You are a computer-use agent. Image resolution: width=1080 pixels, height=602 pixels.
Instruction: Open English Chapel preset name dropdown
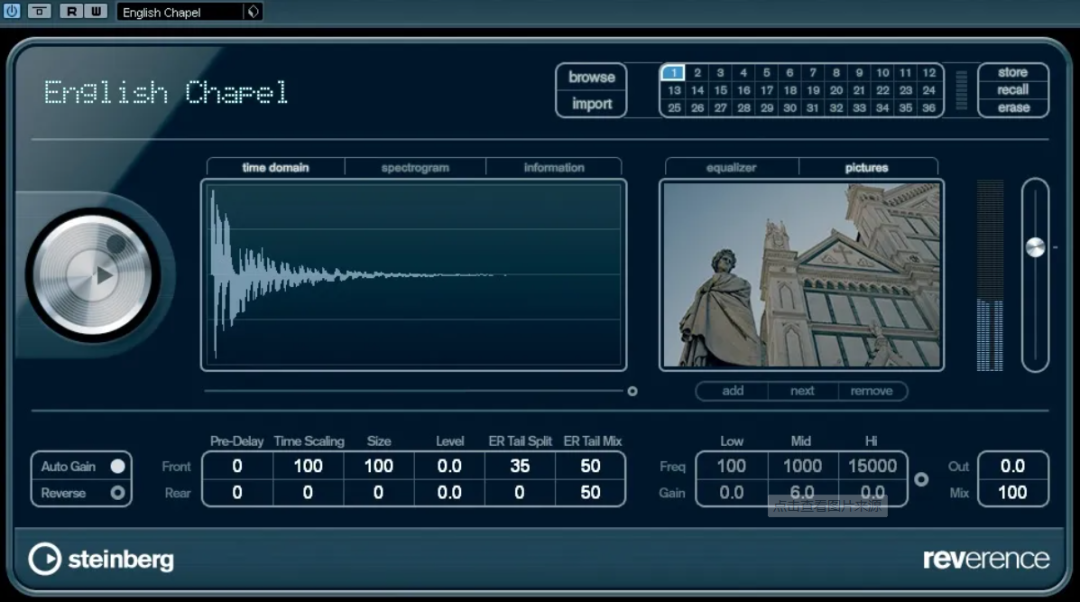(x=180, y=12)
